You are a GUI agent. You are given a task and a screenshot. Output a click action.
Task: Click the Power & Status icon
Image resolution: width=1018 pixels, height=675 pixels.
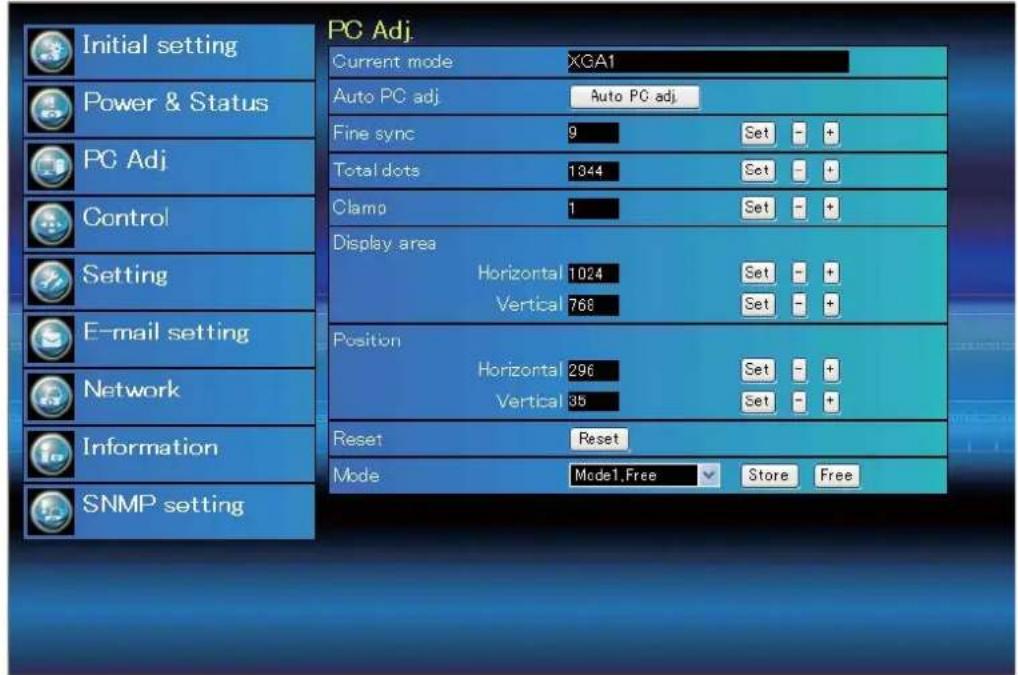(51, 108)
